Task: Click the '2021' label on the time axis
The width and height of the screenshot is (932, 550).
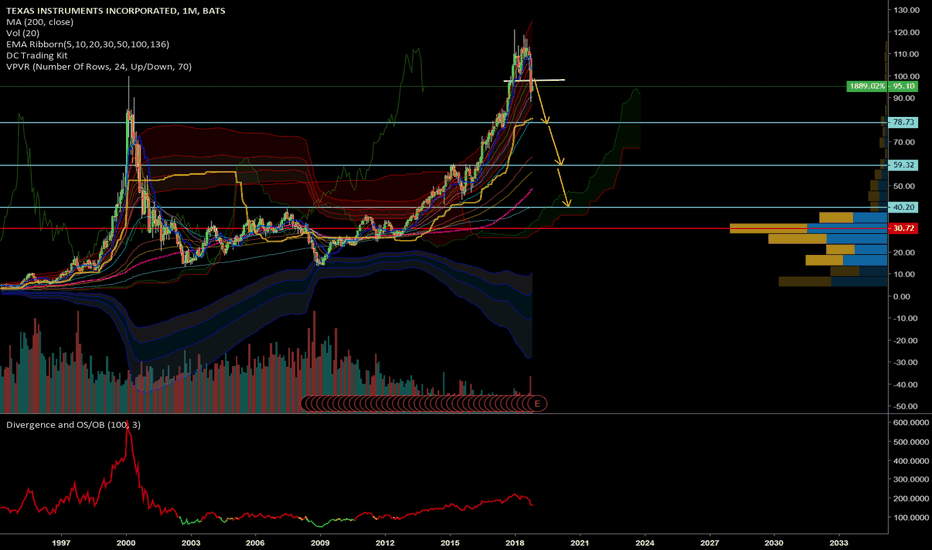Action: pyautogui.click(x=580, y=542)
